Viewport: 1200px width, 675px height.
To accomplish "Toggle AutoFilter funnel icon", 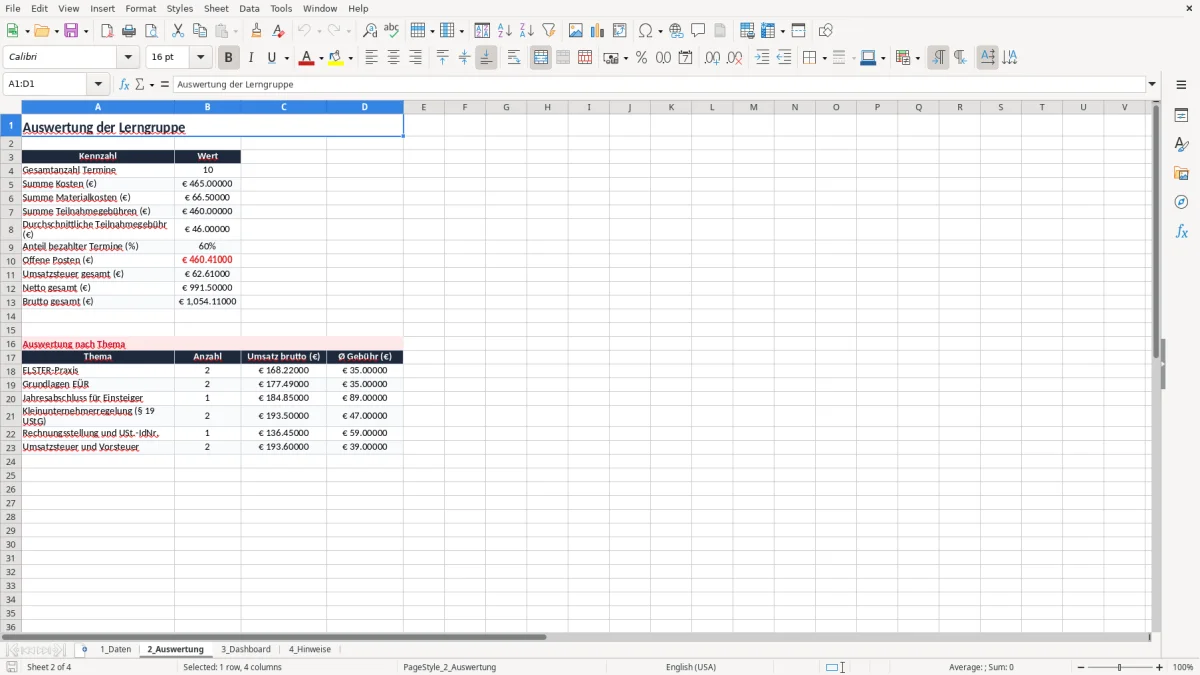I will coord(548,31).
